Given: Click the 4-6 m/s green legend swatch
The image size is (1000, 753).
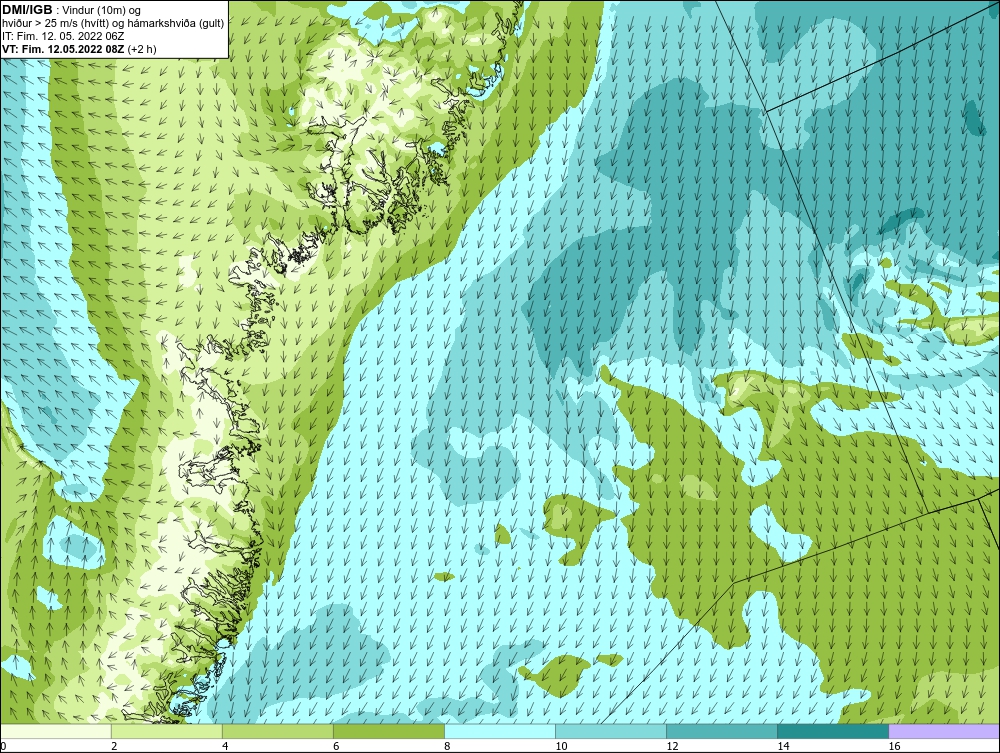Looking at the screenshot, I should tap(278, 731).
